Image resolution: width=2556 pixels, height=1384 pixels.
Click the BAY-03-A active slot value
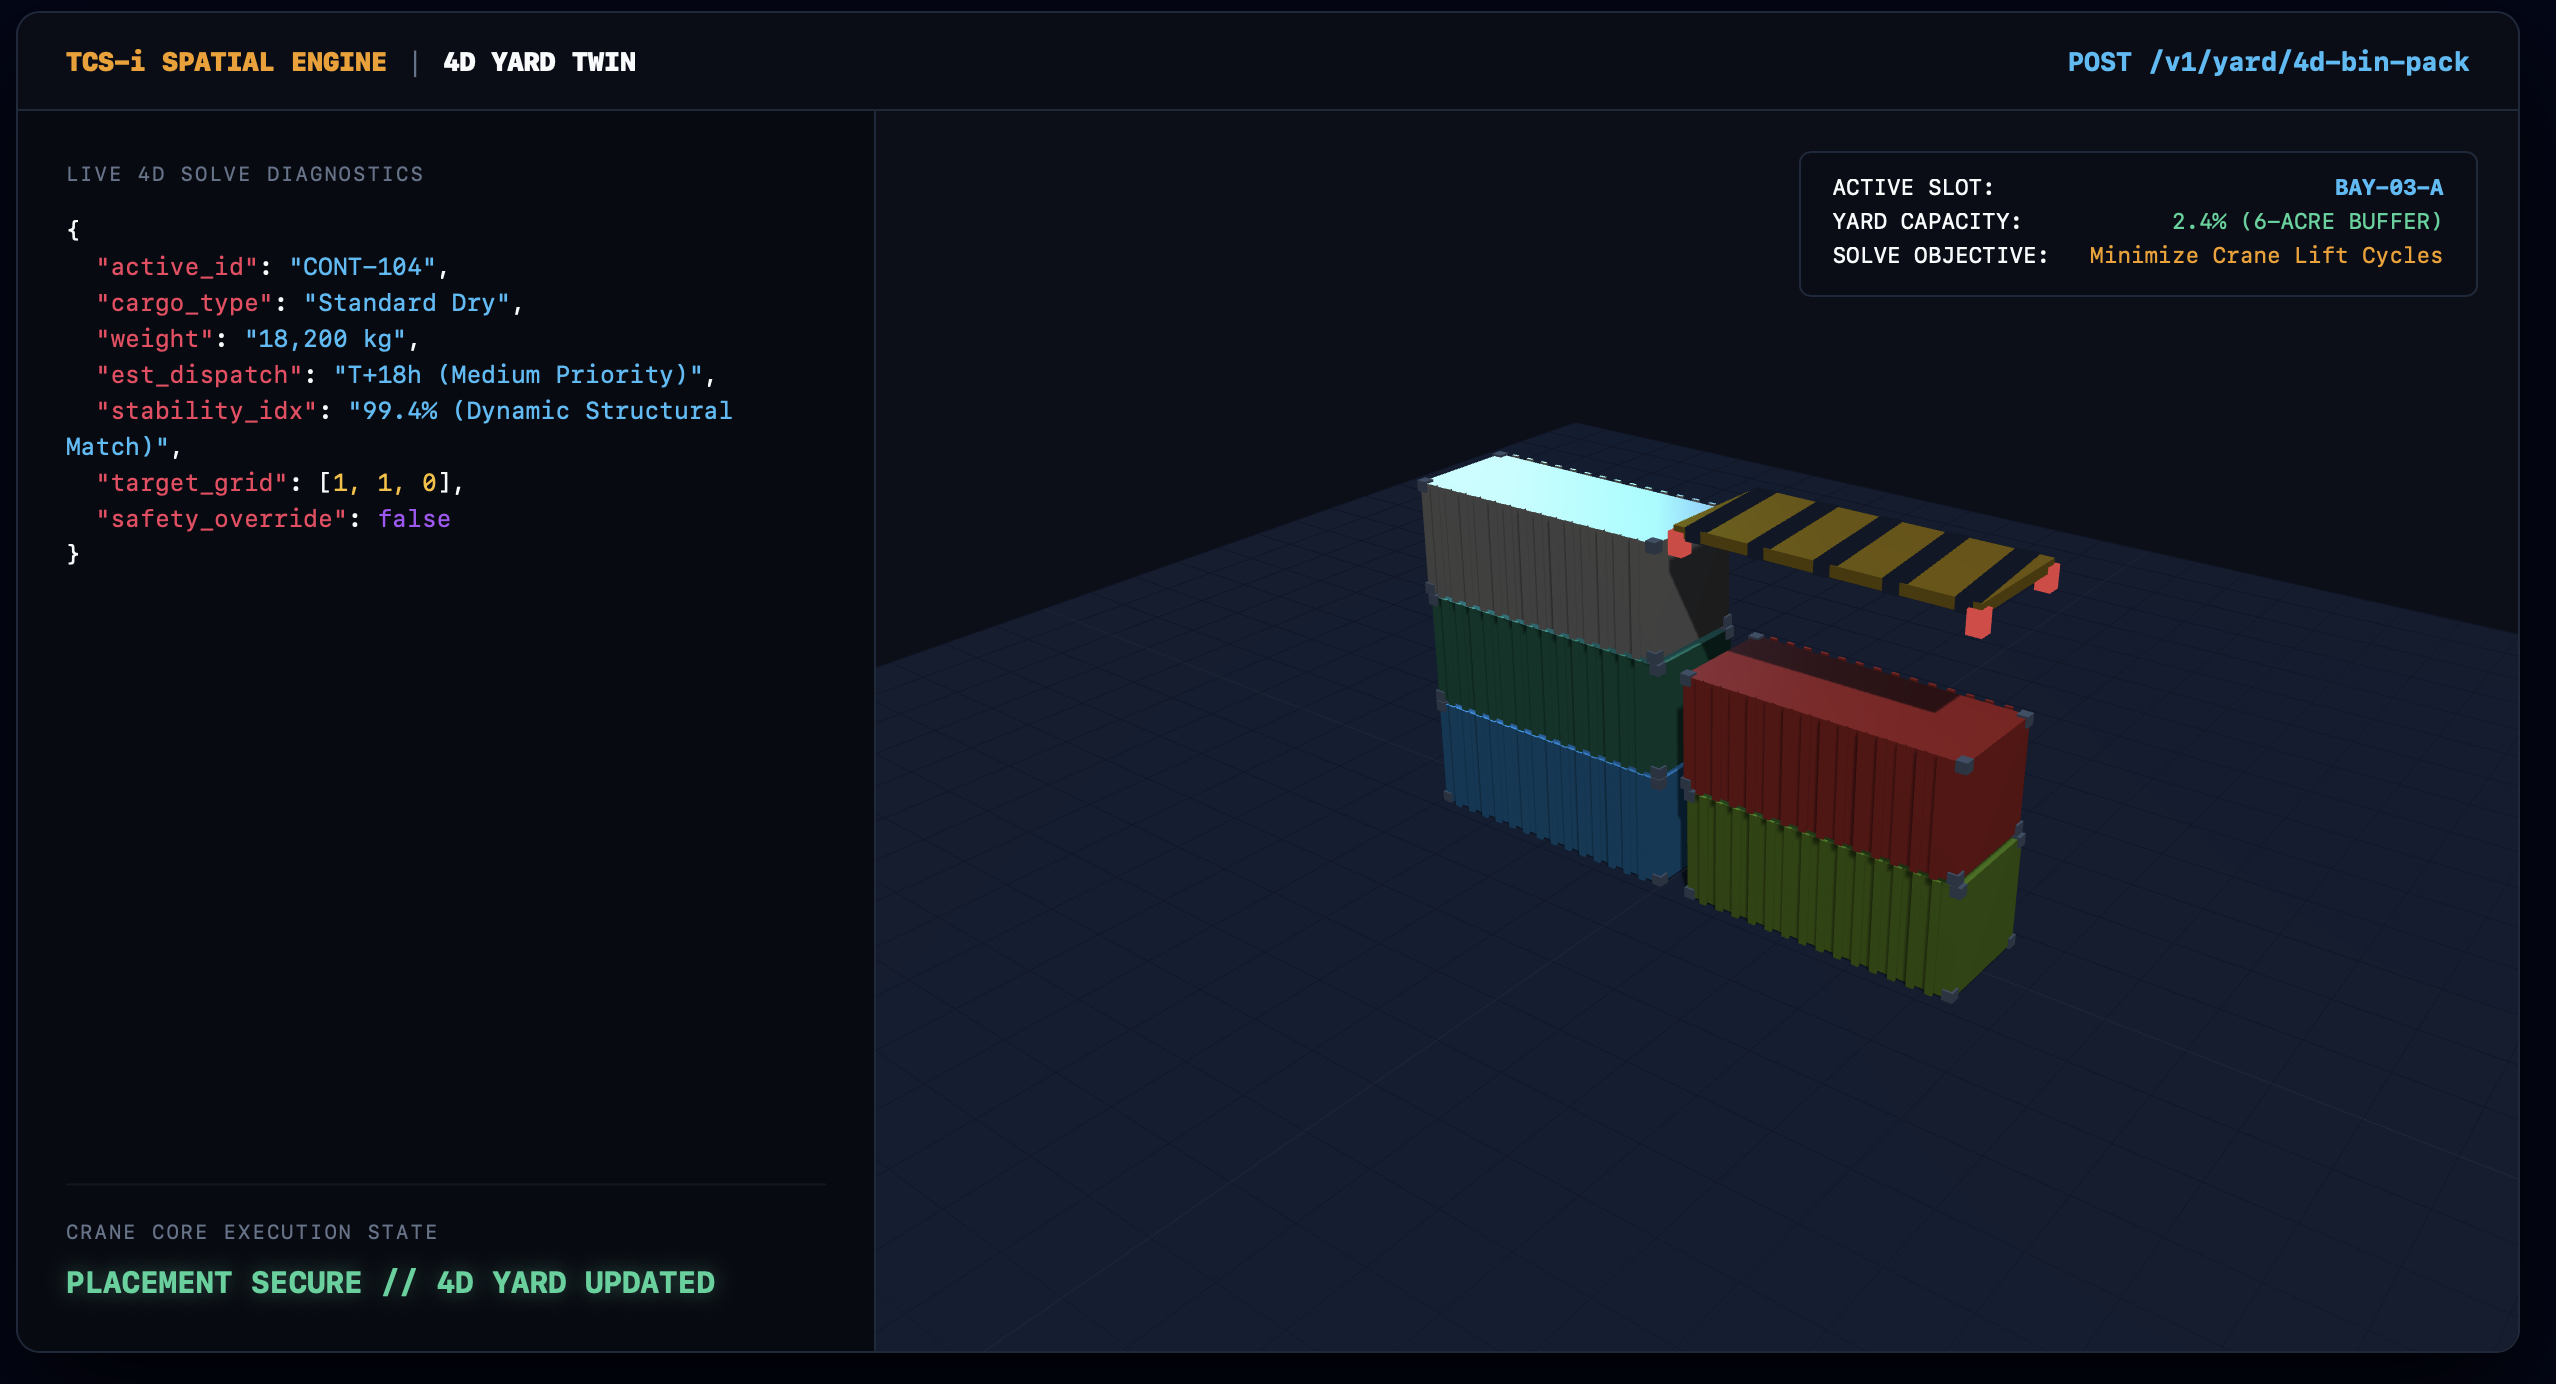2388,188
